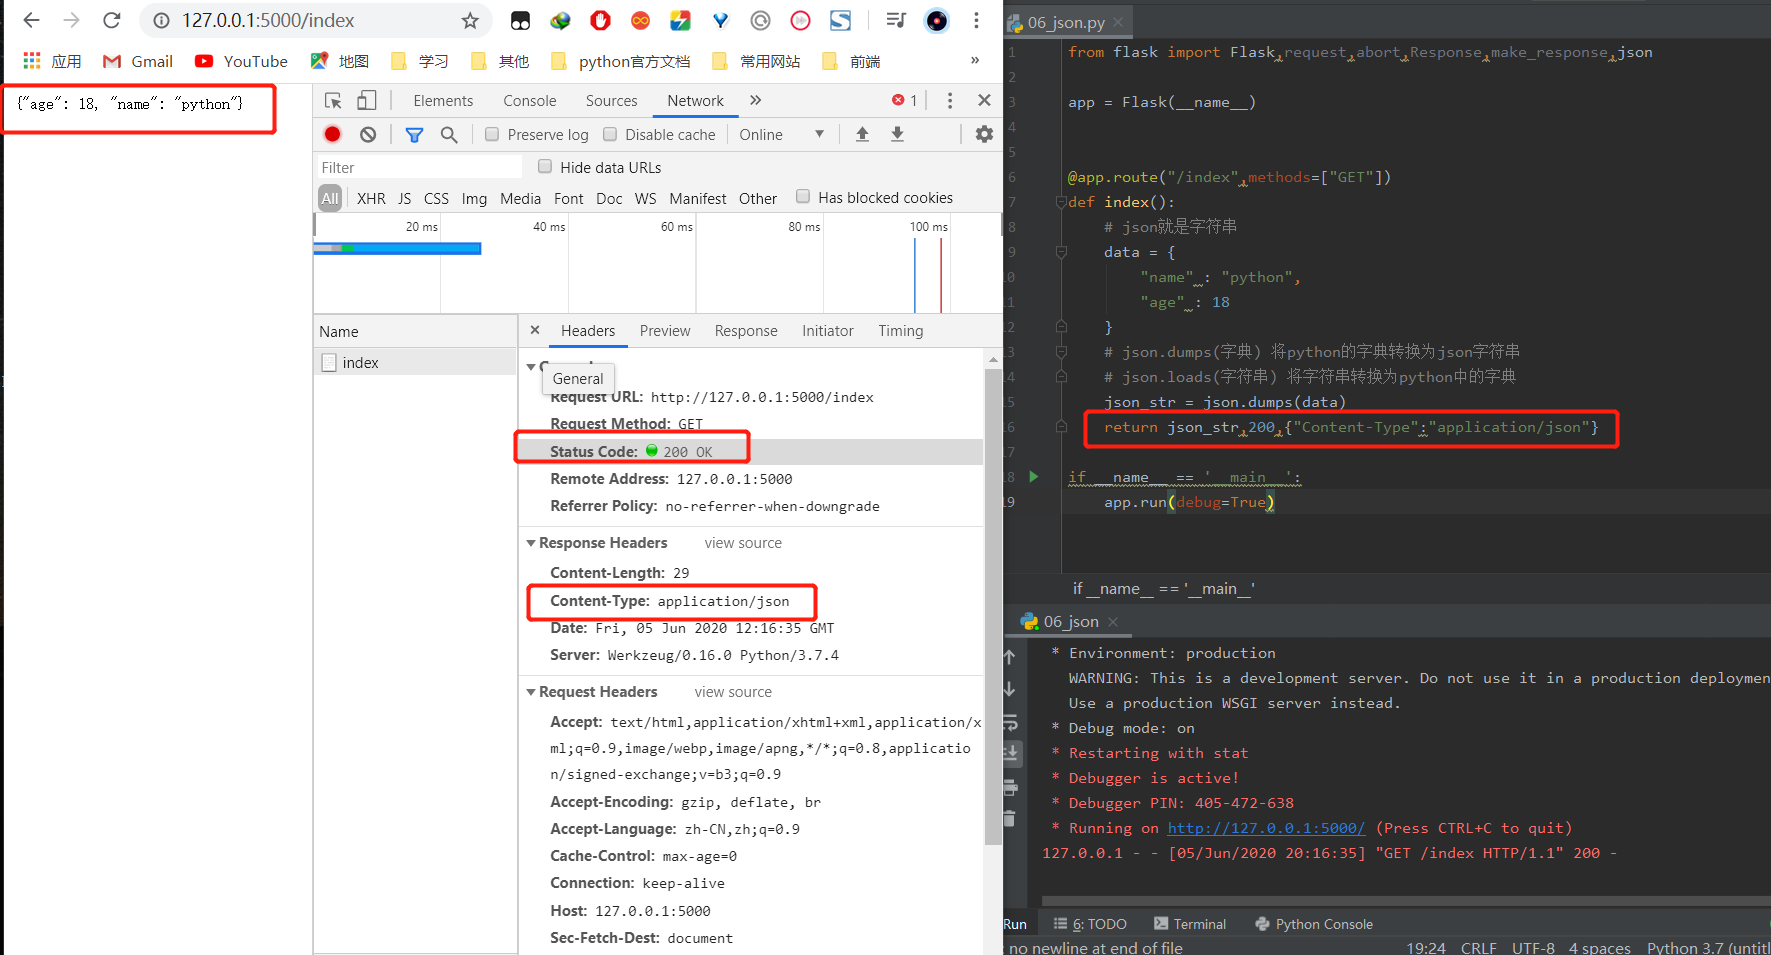
Task: Open the 常用网站 bookmark folder
Action: [756, 61]
